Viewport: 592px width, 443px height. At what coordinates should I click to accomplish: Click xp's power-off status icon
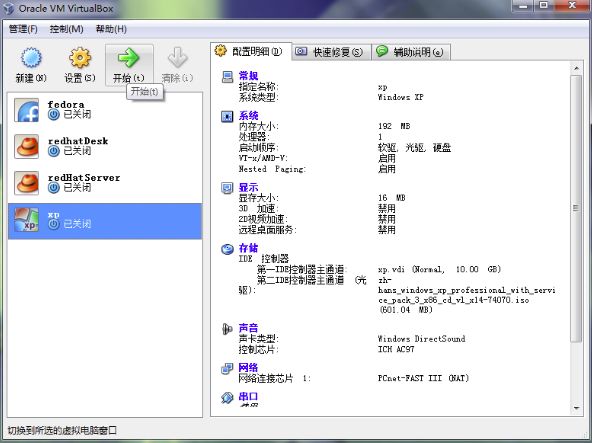pyautogui.click(x=54, y=224)
